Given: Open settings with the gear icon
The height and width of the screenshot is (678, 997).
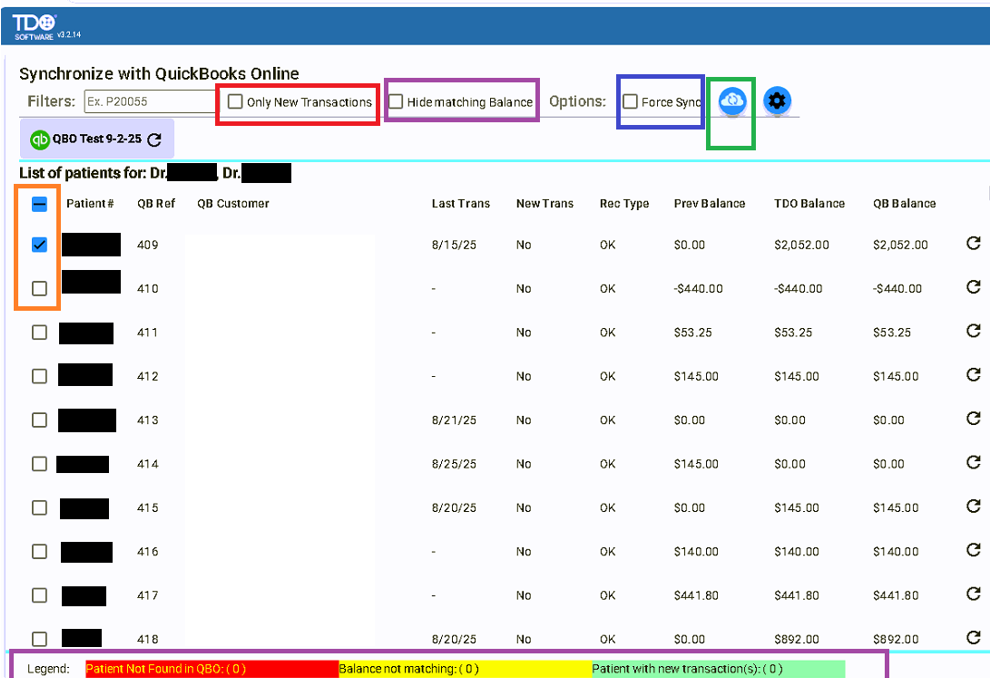Looking at the screenshot, I should 777,101.
